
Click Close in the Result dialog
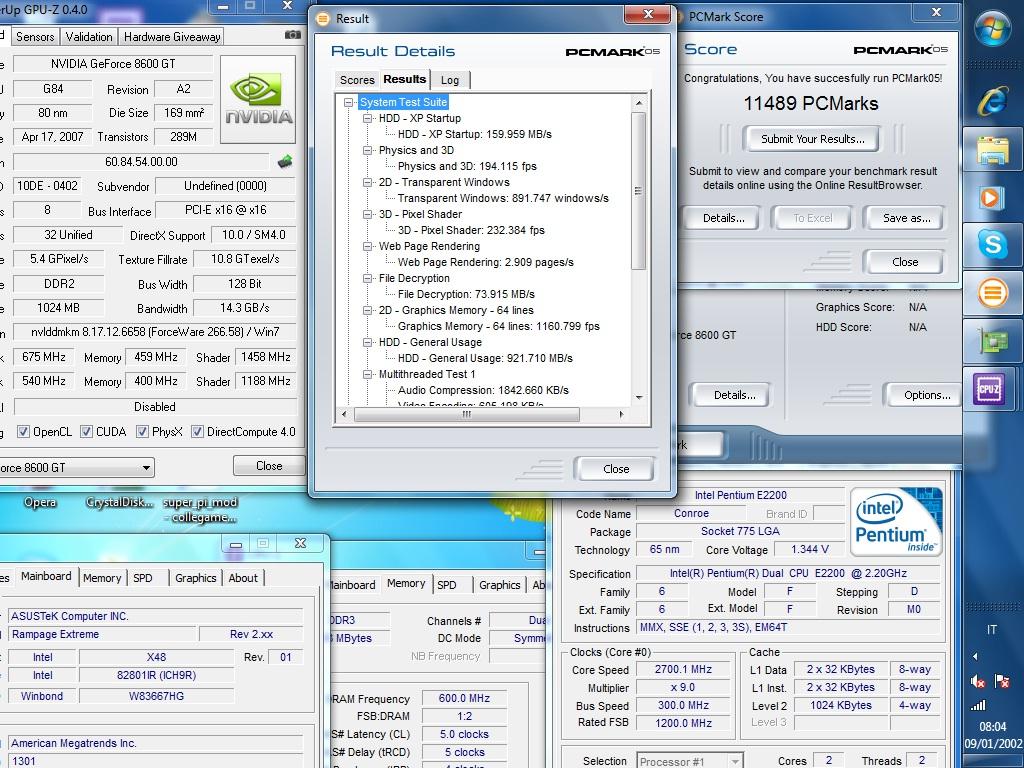pos(616,468)
